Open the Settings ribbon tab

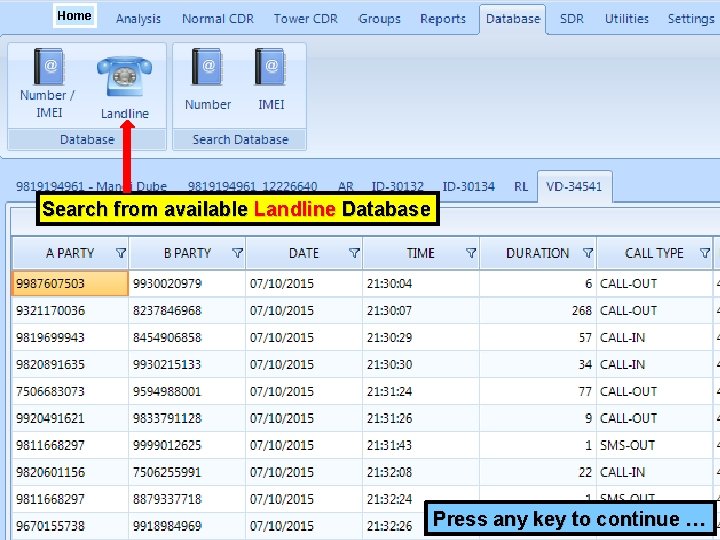pyautogui.click(x=691, y=19)
